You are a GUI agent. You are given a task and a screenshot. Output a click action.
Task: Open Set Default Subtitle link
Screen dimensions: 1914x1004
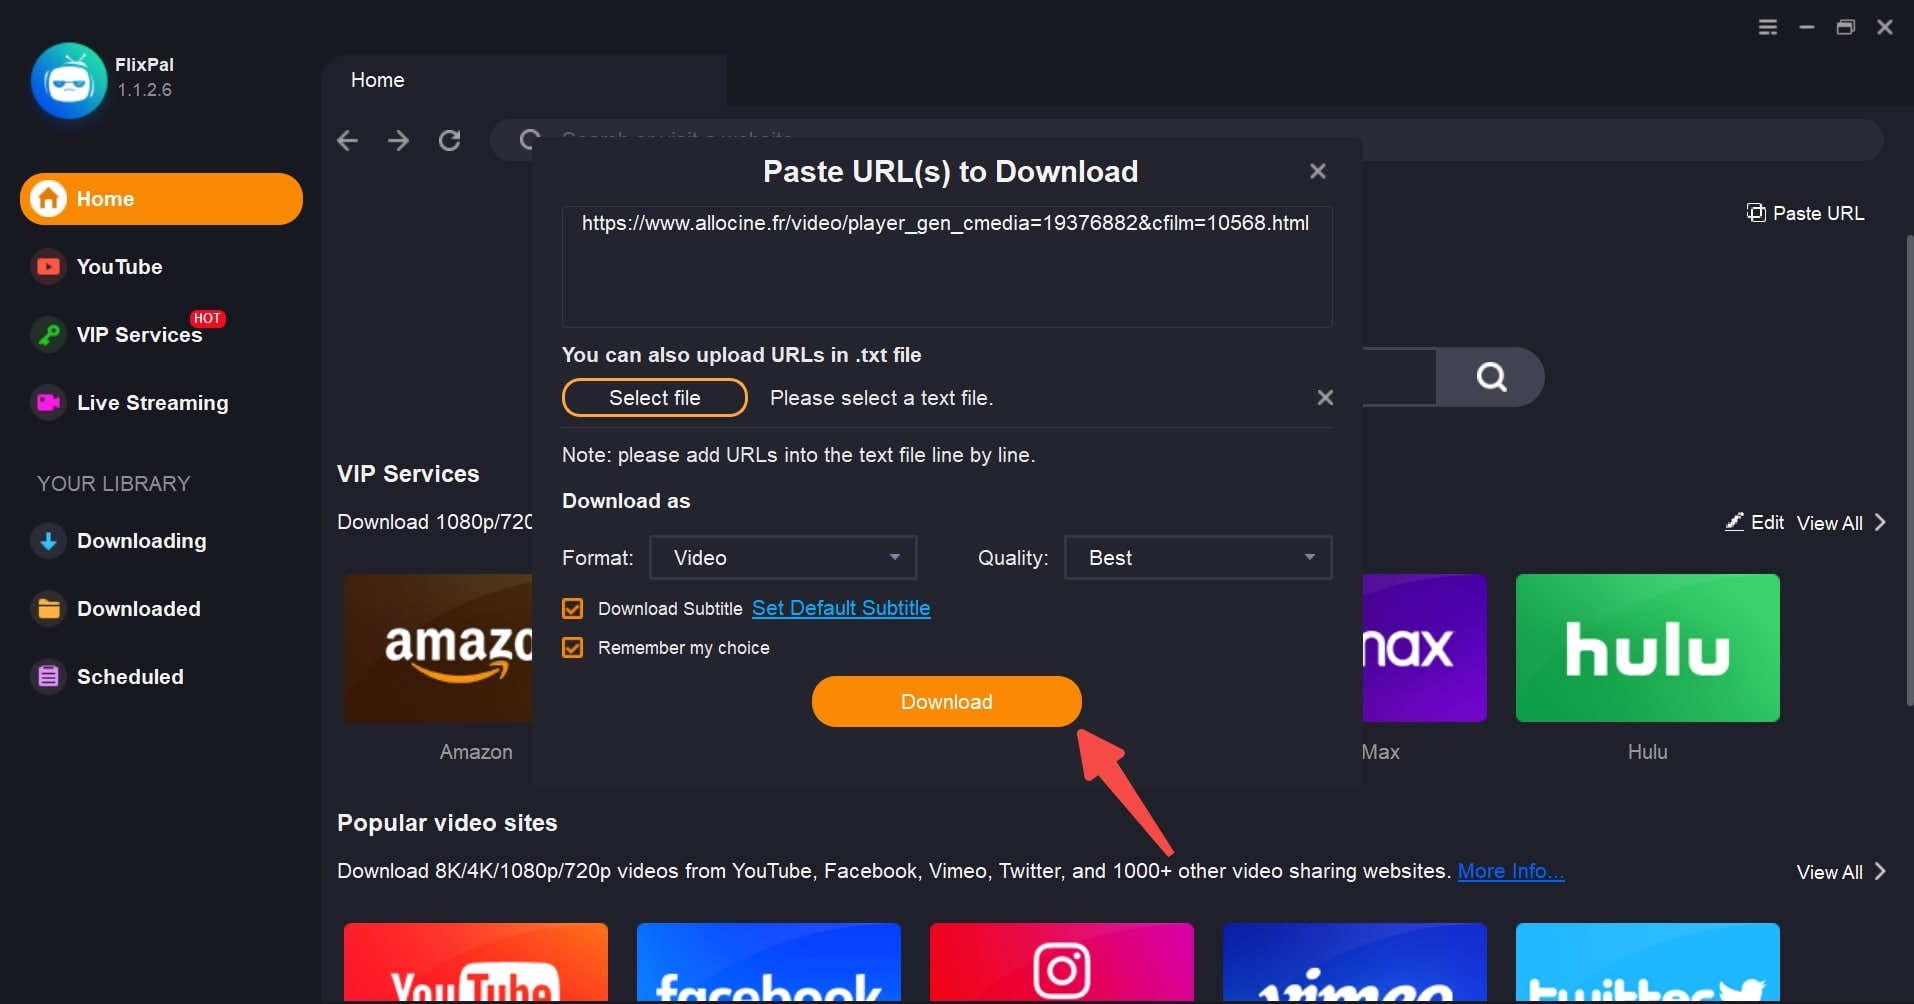[x=841, y=609]
